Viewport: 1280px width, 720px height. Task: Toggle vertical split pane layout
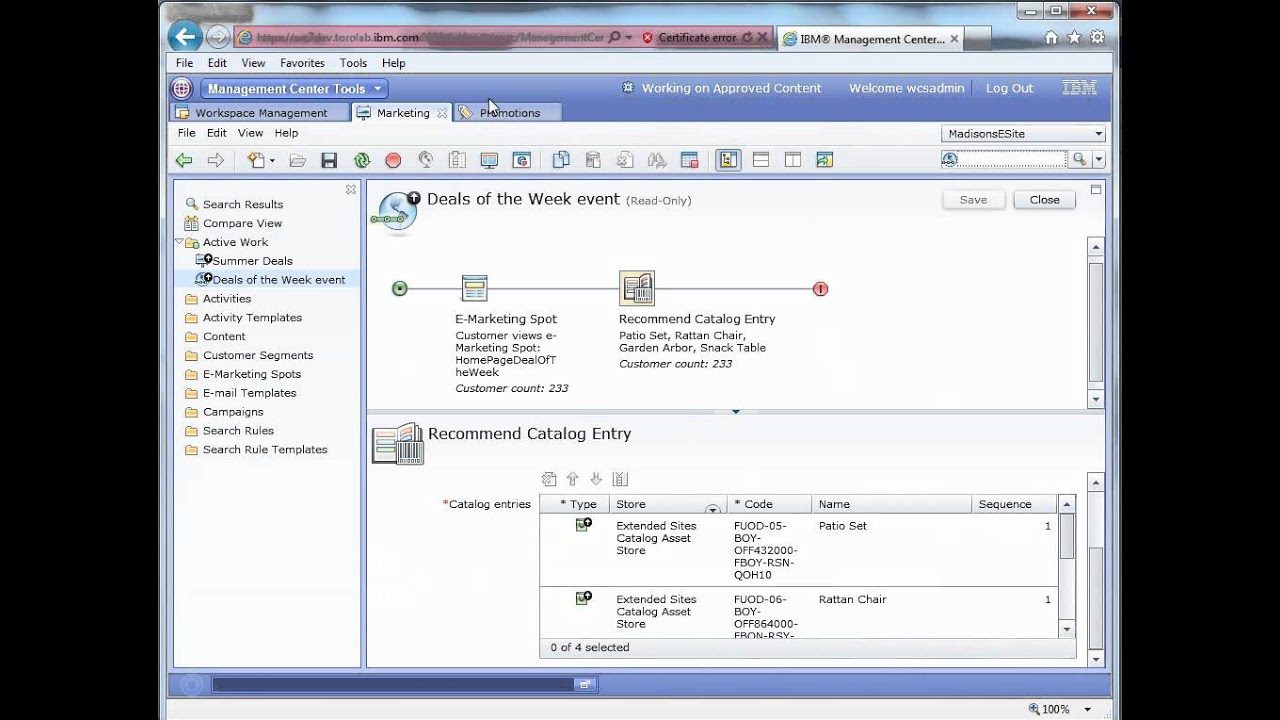pyautogui.click(x=792, y=160)
